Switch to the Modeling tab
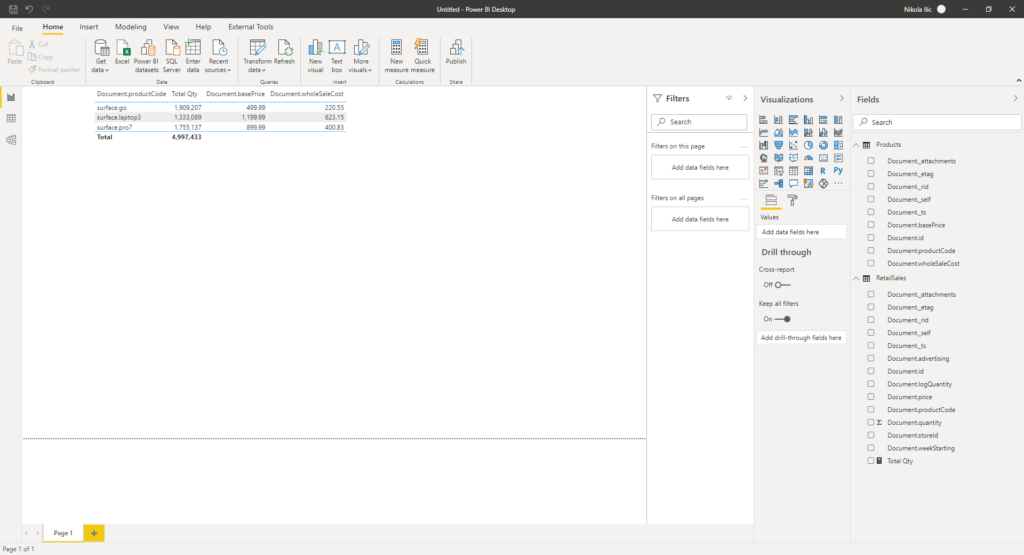The width and height of the screenshot is (1024, 555). [131, 27]
